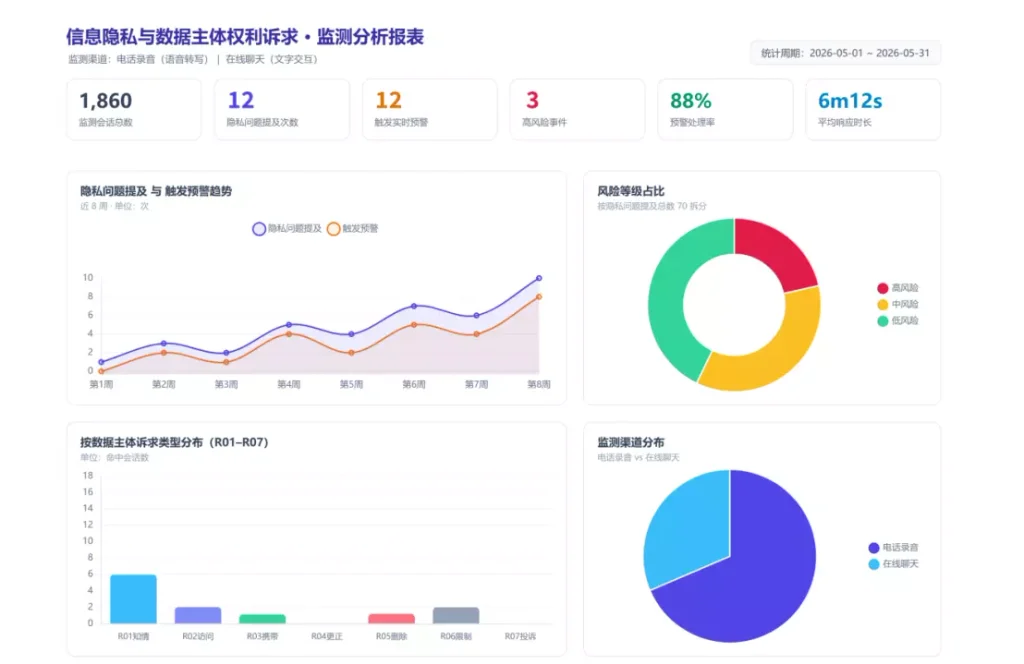Click the R07投诉 axis label

tap(520, 637)
